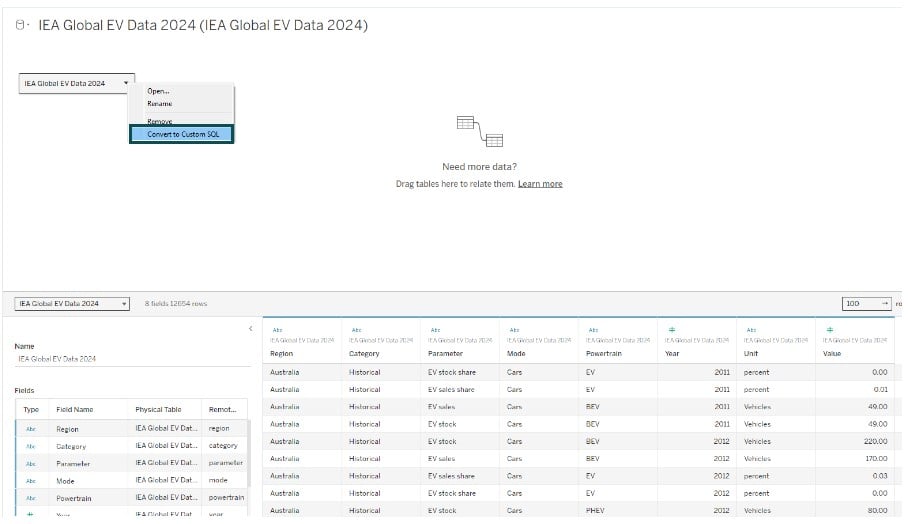The height and width of the screenshot is (524, 908).
Task: Click the Abc type icon above Category column
Action: [357, 330]
